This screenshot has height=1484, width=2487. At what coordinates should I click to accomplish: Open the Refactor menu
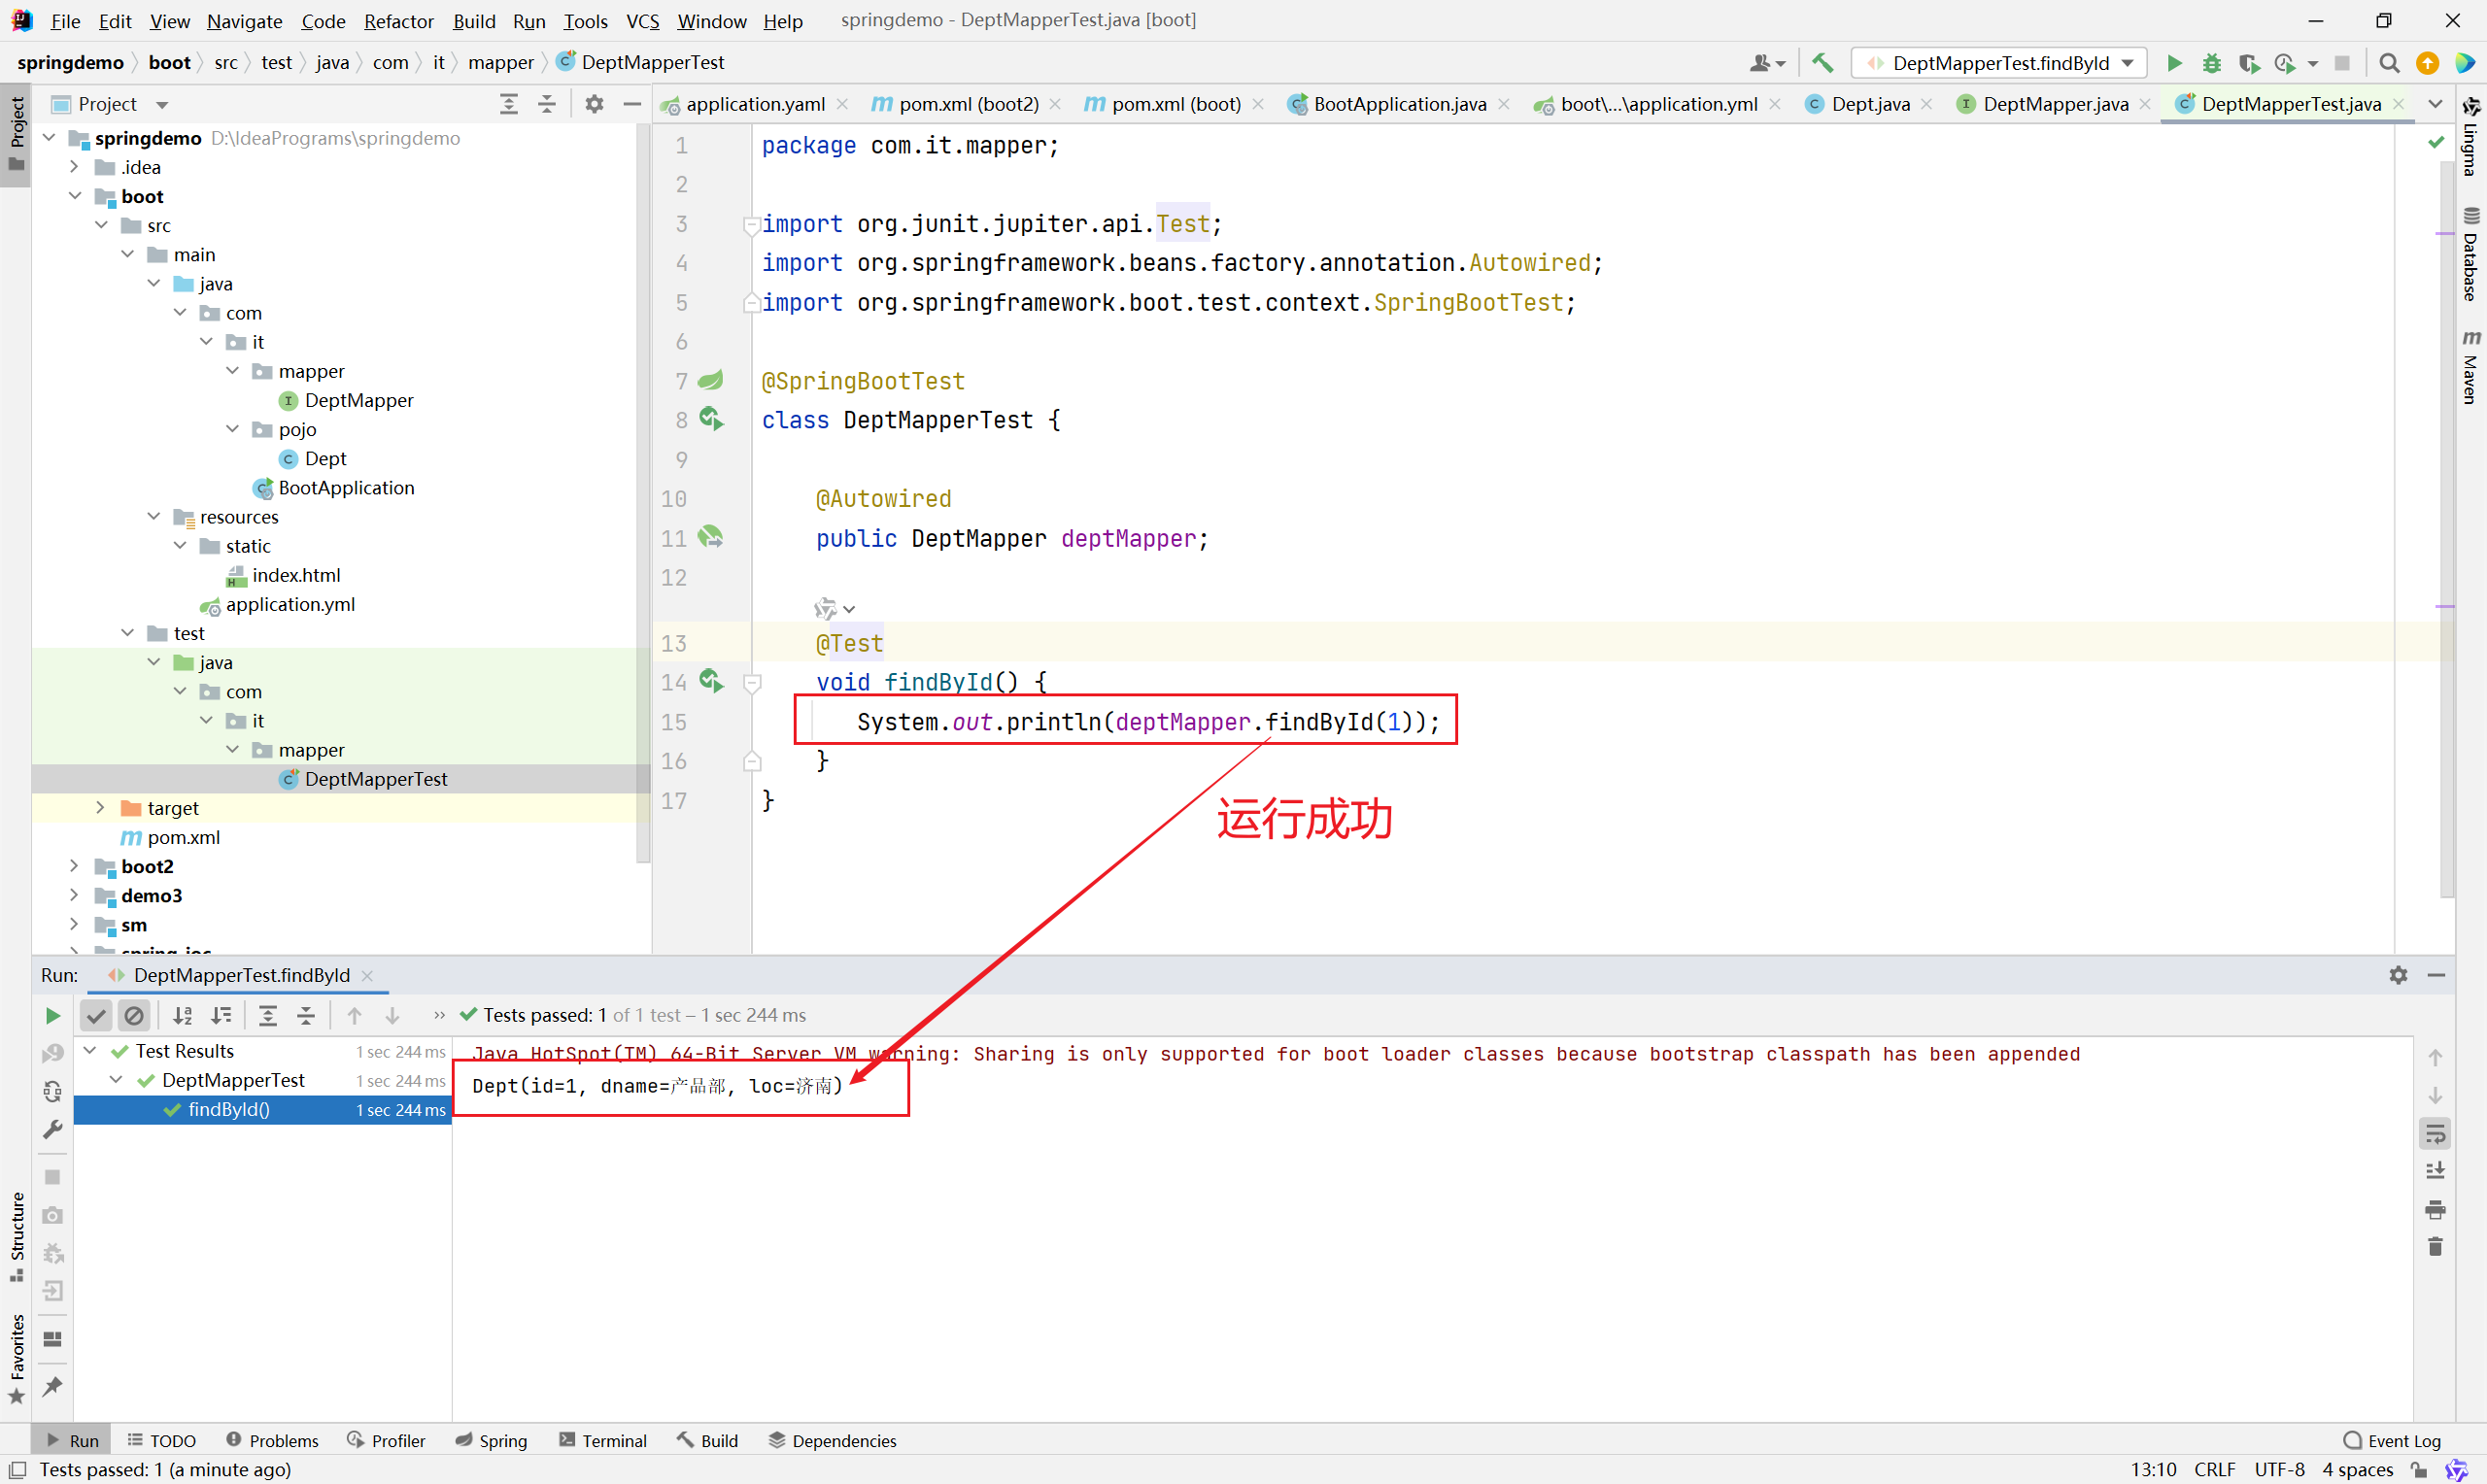tap(398, 21)
